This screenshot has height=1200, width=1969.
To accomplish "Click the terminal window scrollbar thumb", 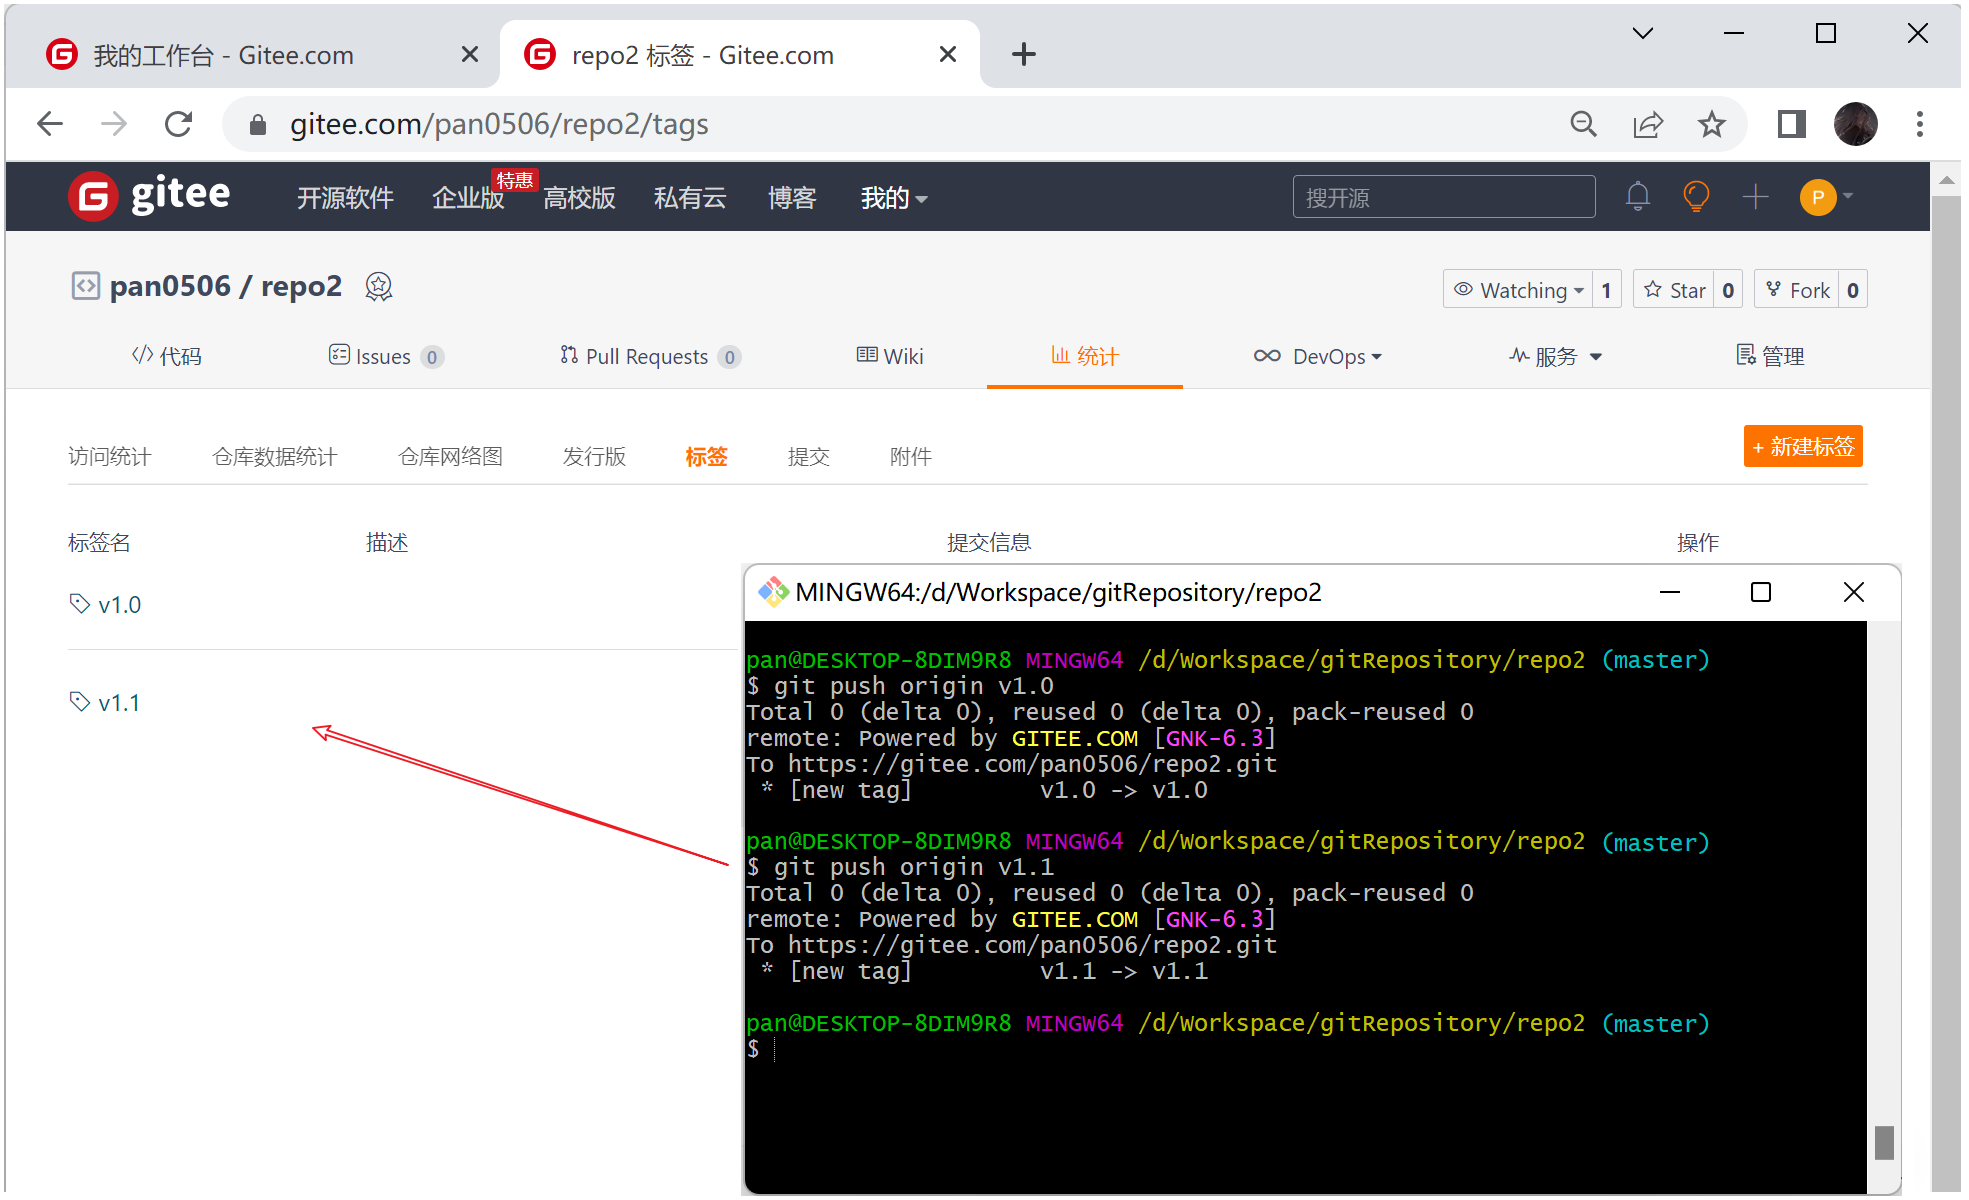I will (x=1884, y=1142).
